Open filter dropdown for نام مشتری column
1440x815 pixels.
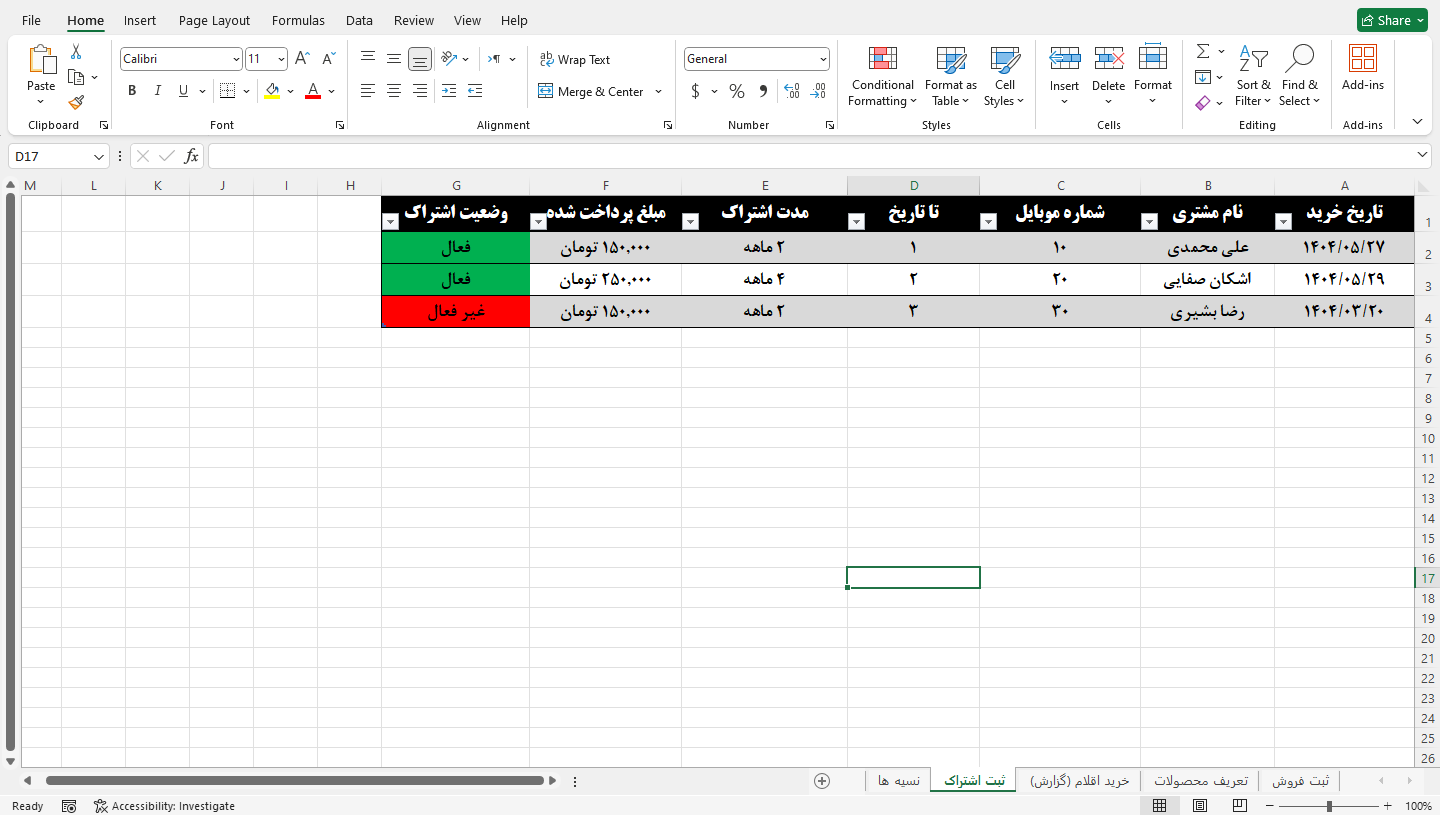(1149, 222)
